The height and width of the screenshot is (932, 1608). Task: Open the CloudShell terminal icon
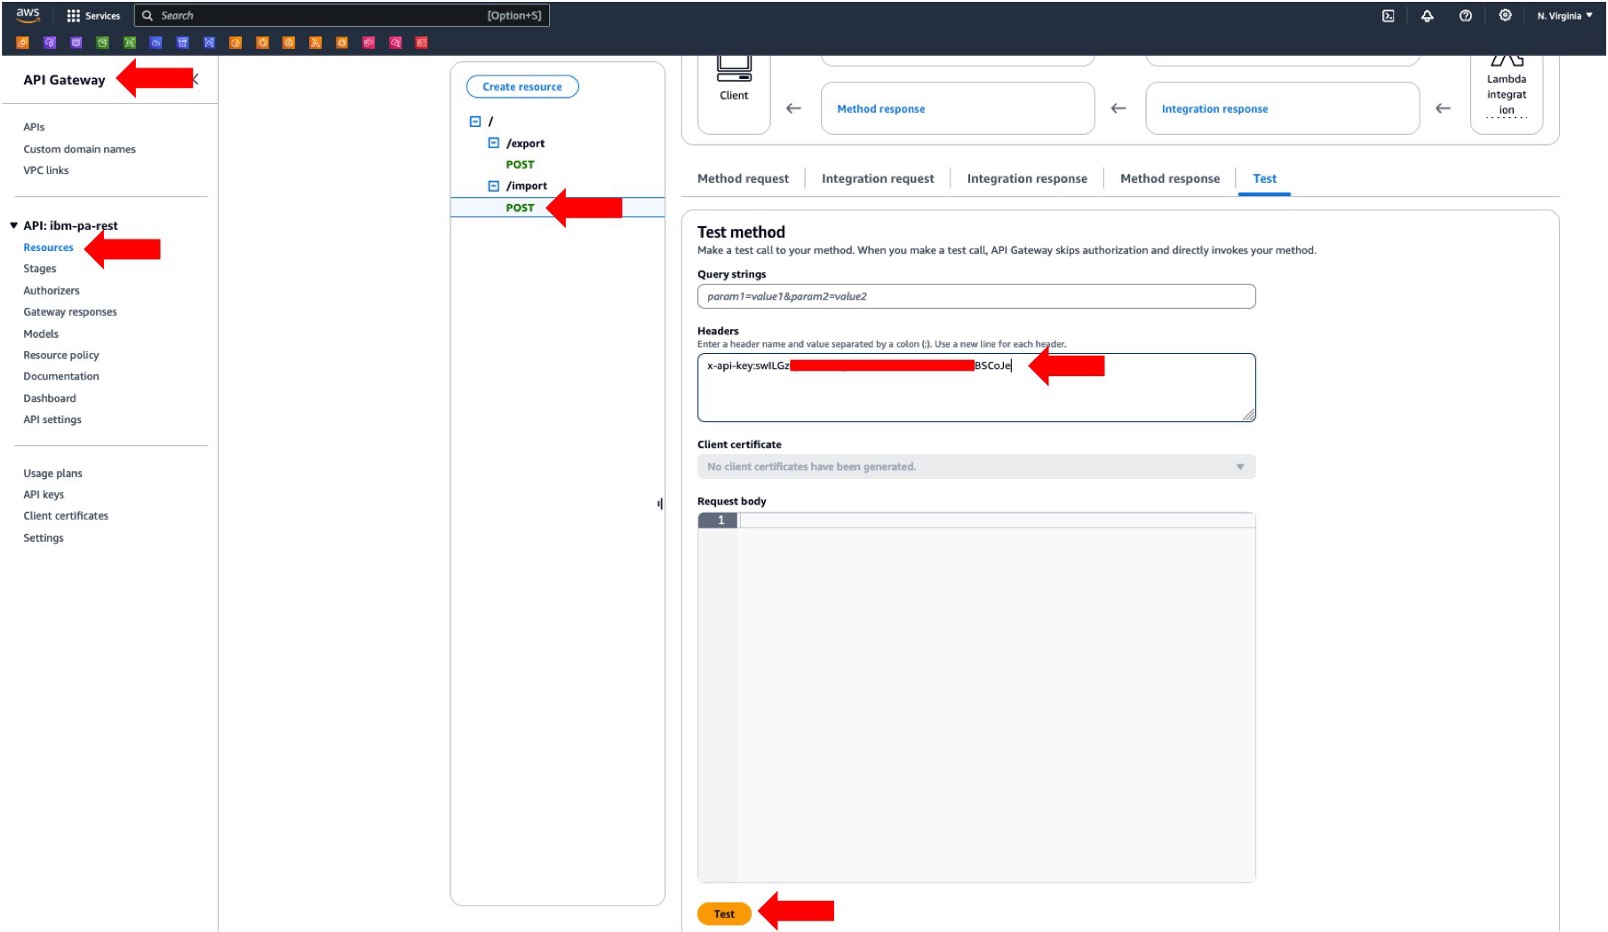click(x=1388, y=16)
